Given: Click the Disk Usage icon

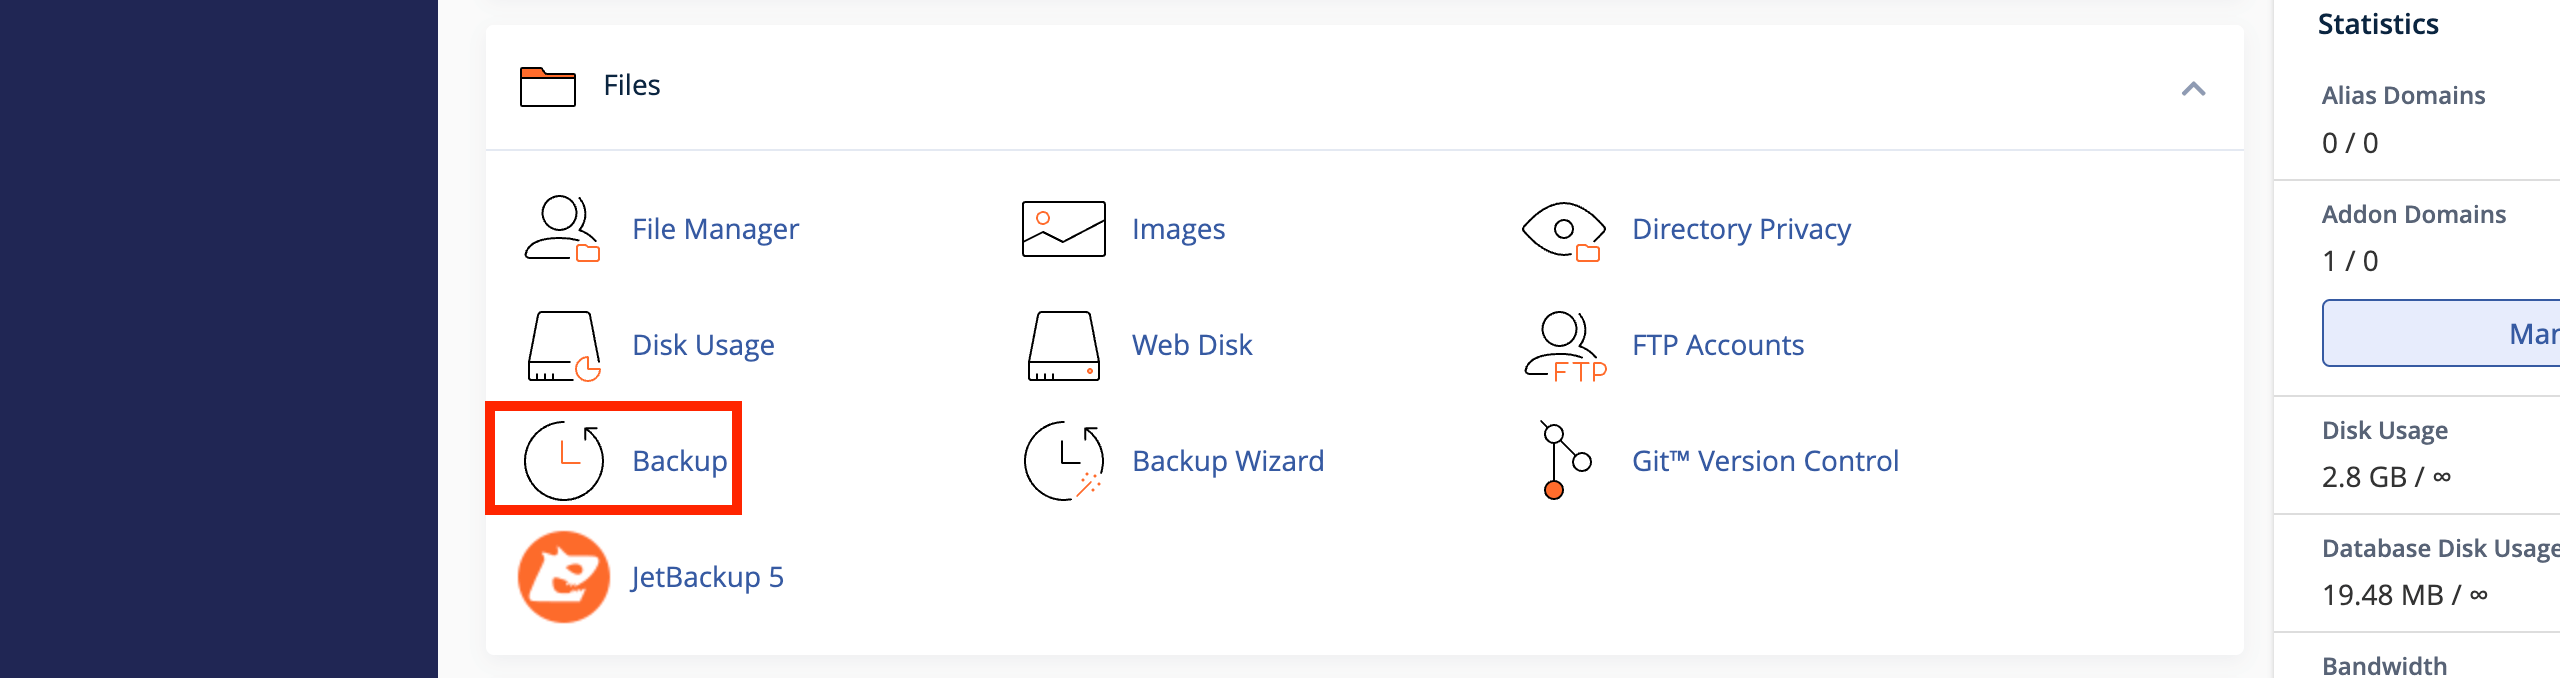Looking at the screenshot, I should 563,345.
